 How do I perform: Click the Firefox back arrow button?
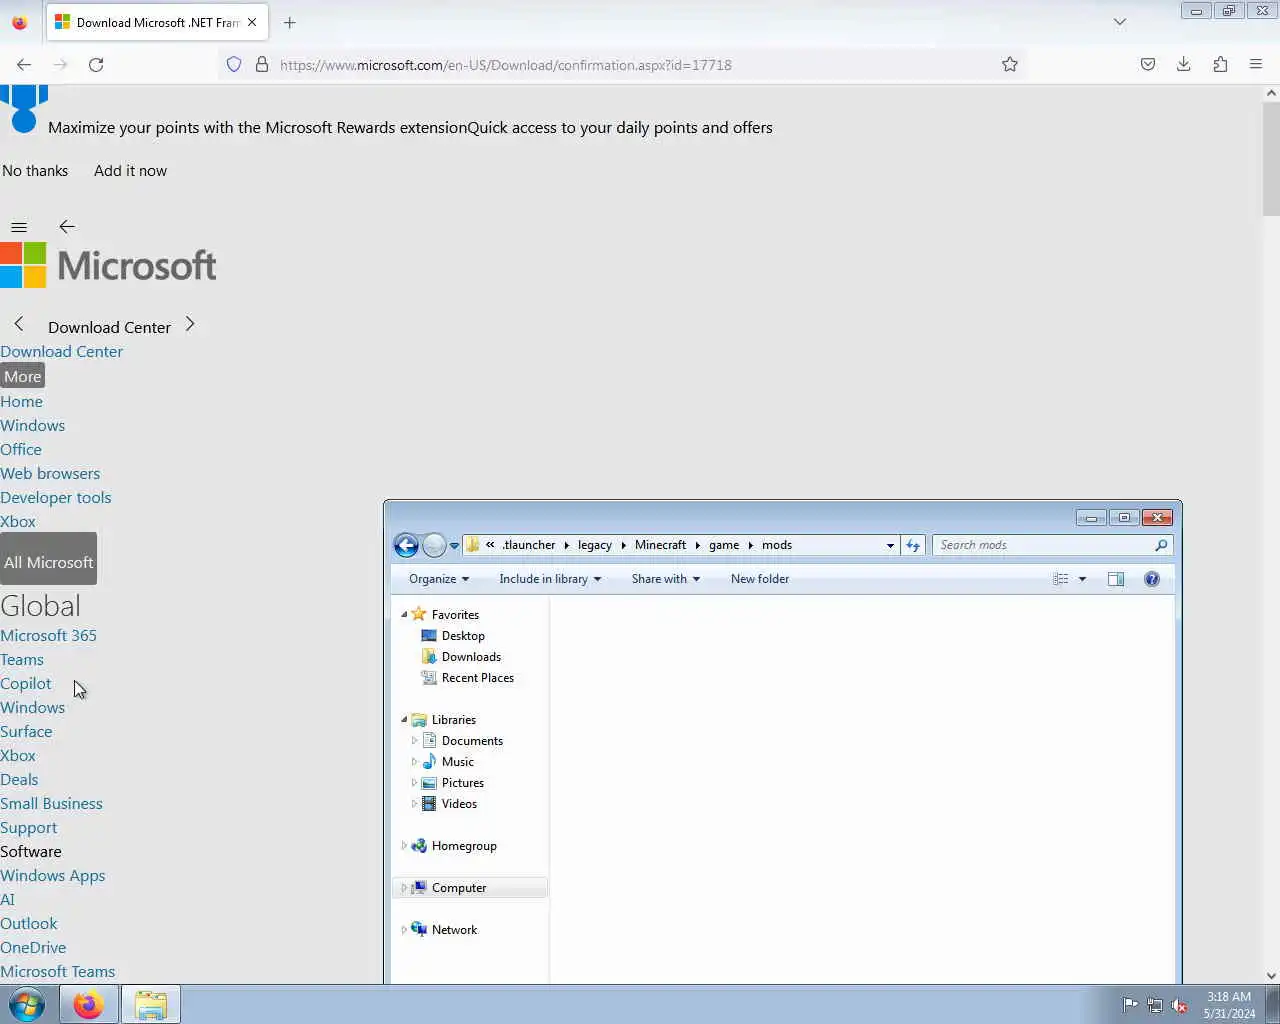[24, 64]
